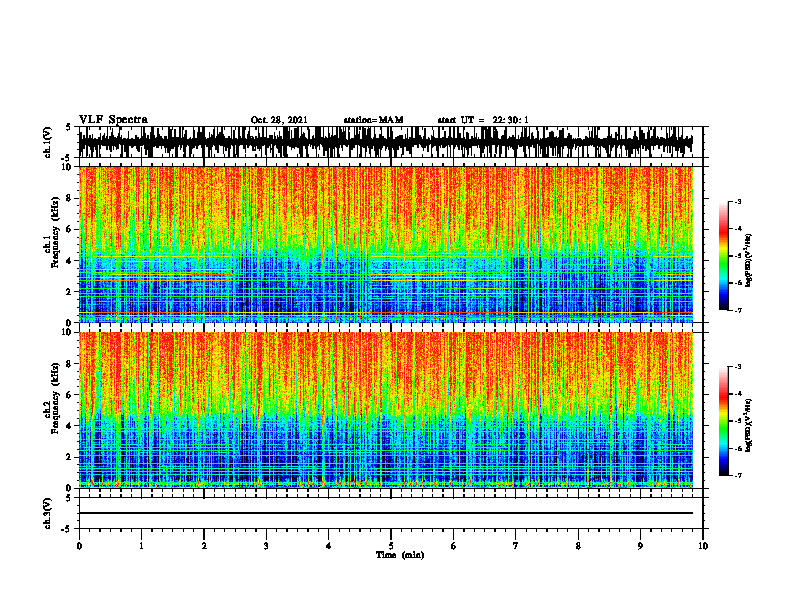Screen dimensions: 792x612
Task: Click the "-5" tick on ch.3(V) axis
Action: (x=67, y=529)
